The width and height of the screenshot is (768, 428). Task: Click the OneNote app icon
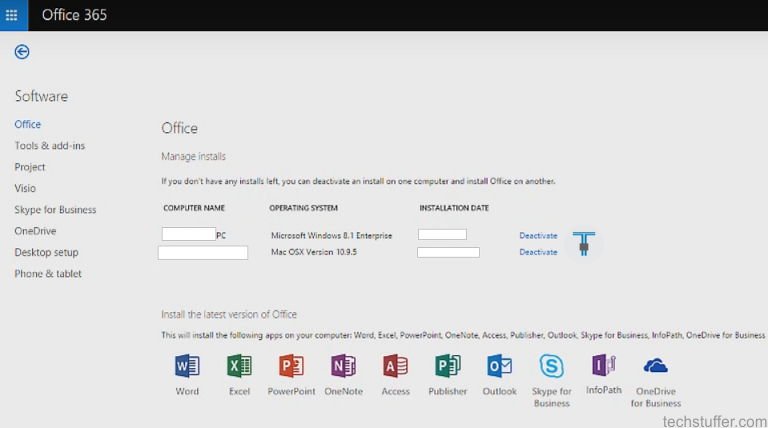pos(343,366)
